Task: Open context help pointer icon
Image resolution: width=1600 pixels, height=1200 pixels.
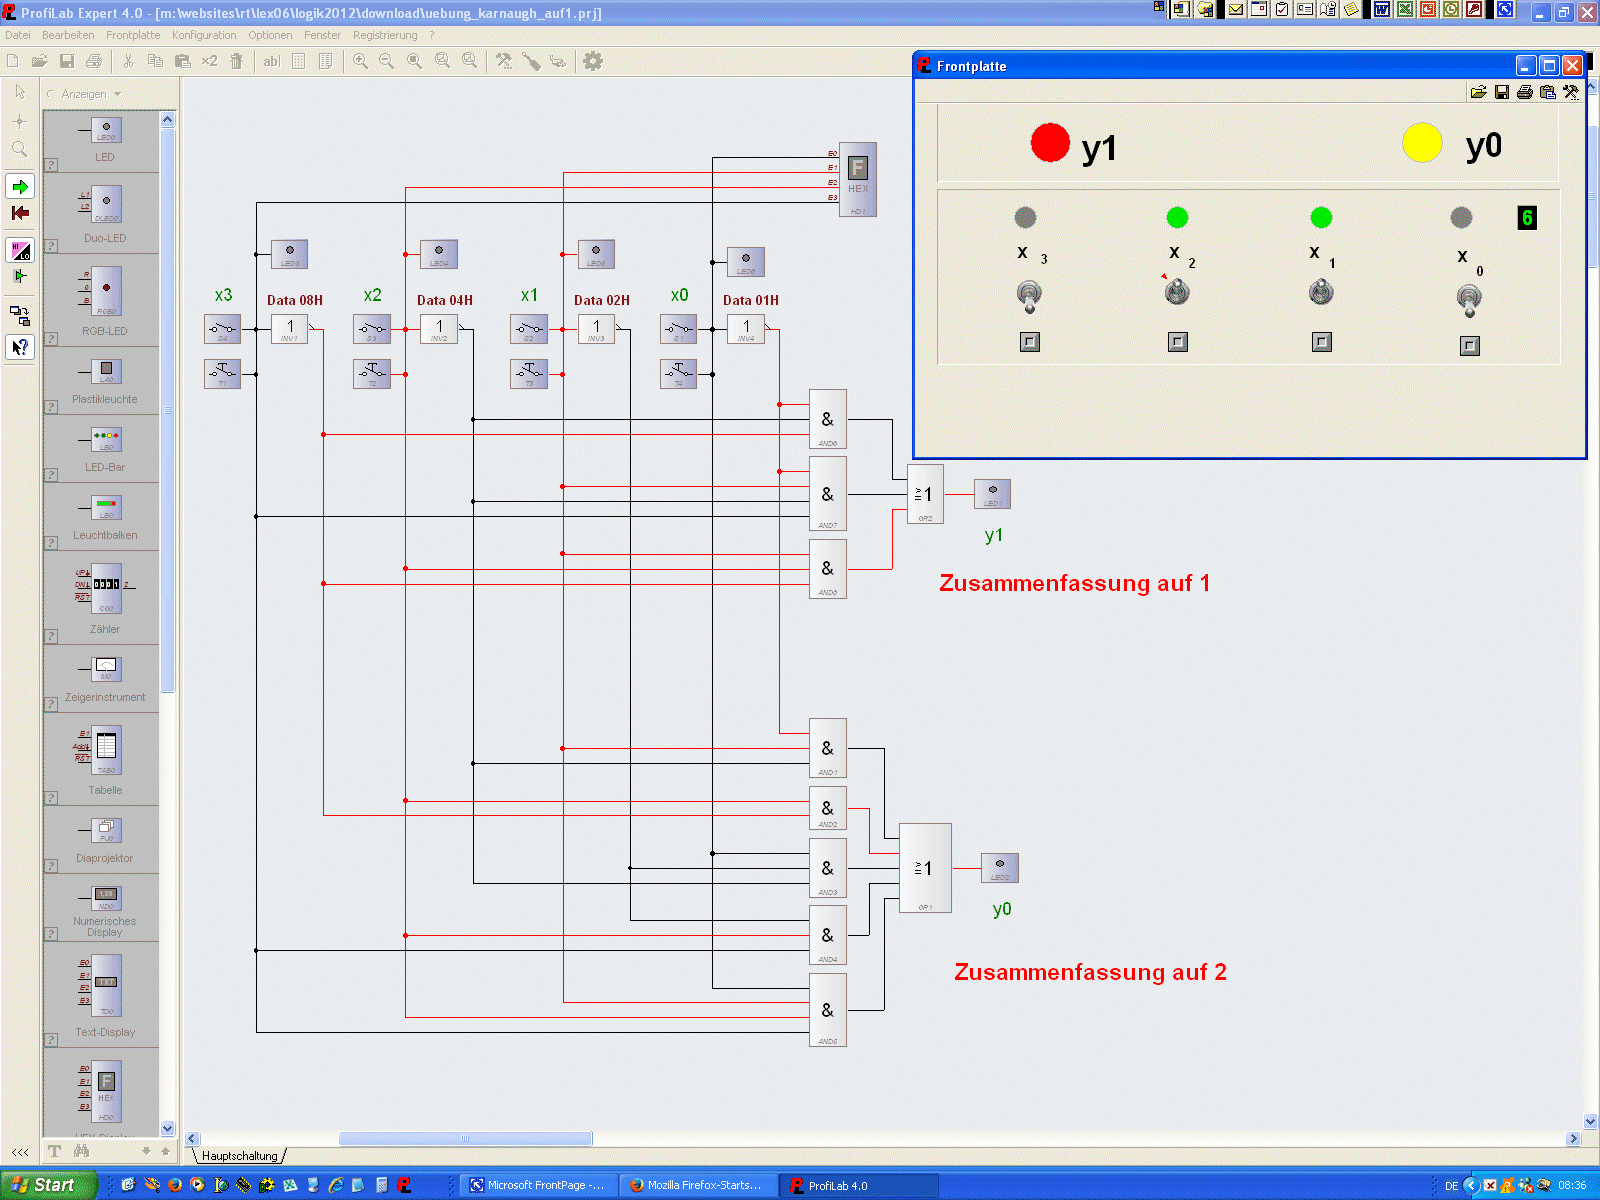Action: click(20, 347)
